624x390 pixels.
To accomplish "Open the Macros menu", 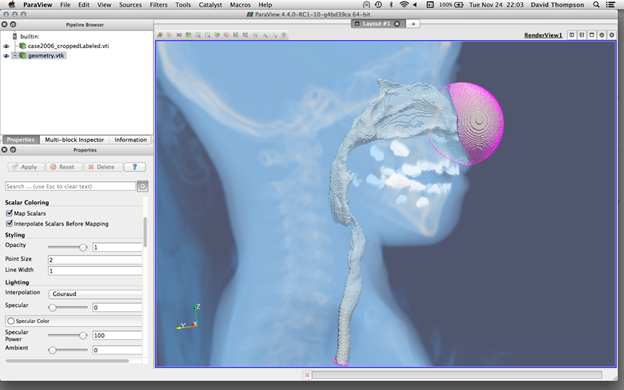I will (x=240, y=5).
